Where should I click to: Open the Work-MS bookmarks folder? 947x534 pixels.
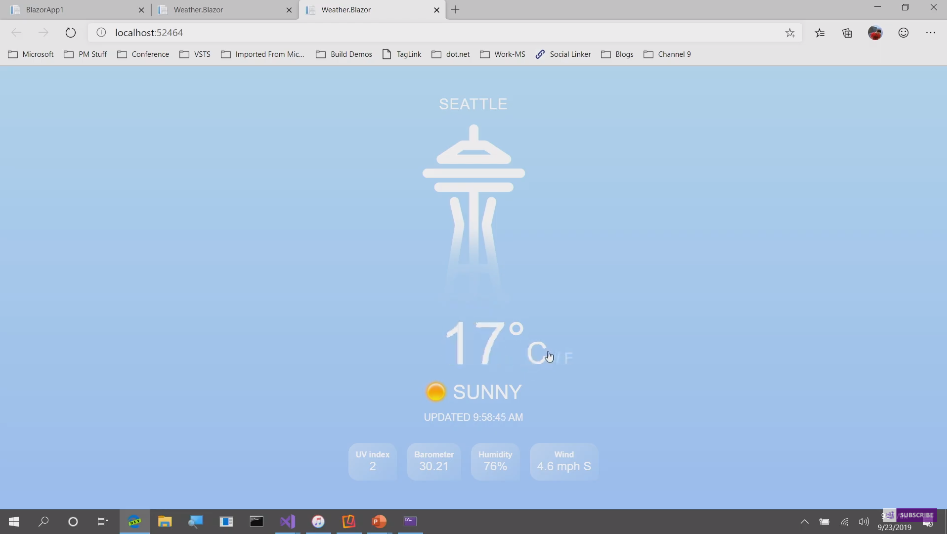click(502, 54)
